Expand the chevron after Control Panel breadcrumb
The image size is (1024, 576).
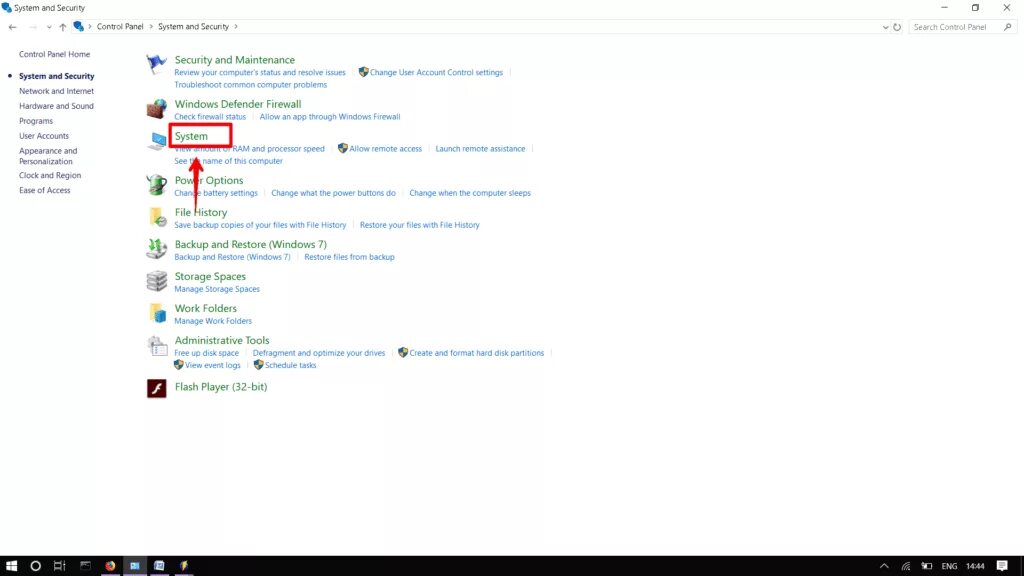(151, 27)
